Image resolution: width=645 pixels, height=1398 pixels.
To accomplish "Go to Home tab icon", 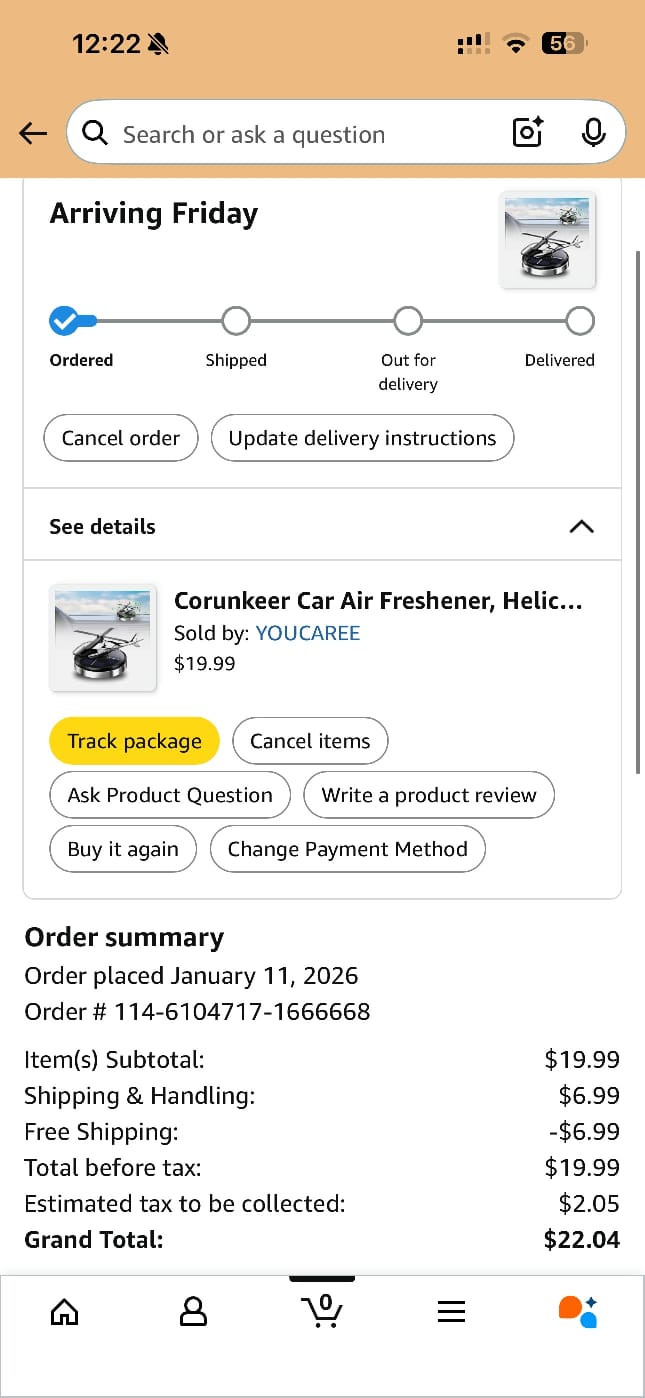I will pyautogui.click(x=64, y=1311).
